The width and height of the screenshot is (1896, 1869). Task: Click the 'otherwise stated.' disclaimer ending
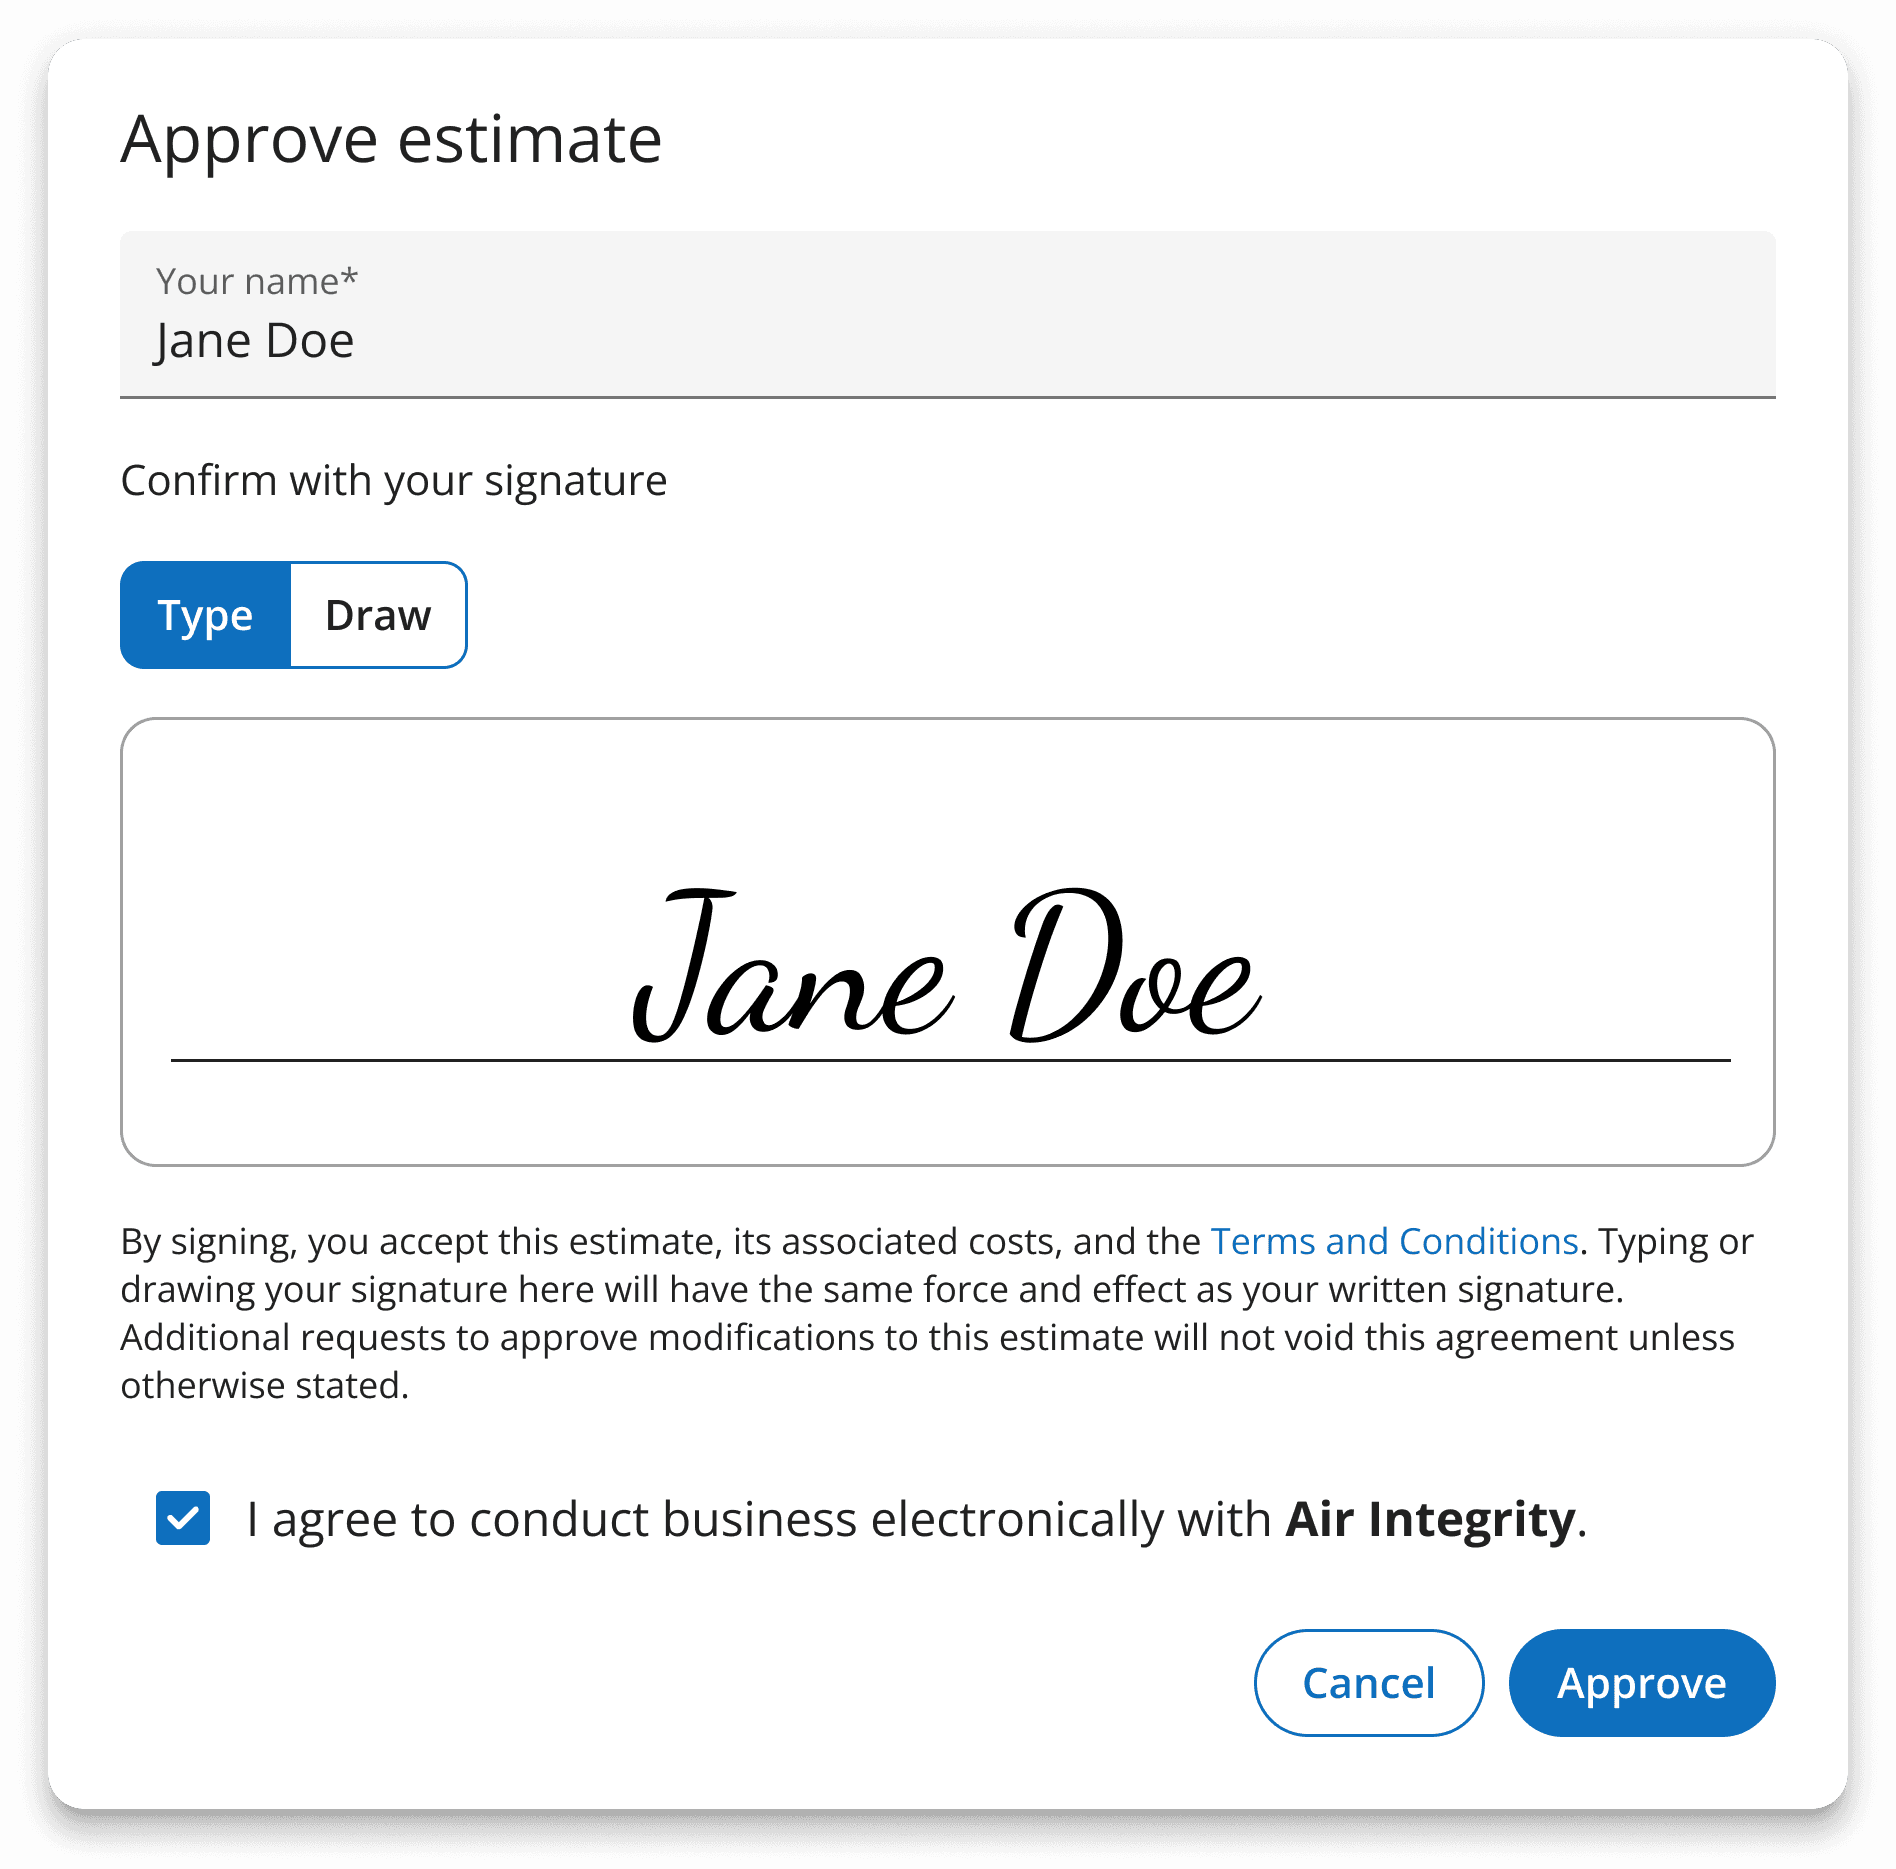coord(265,1385)
